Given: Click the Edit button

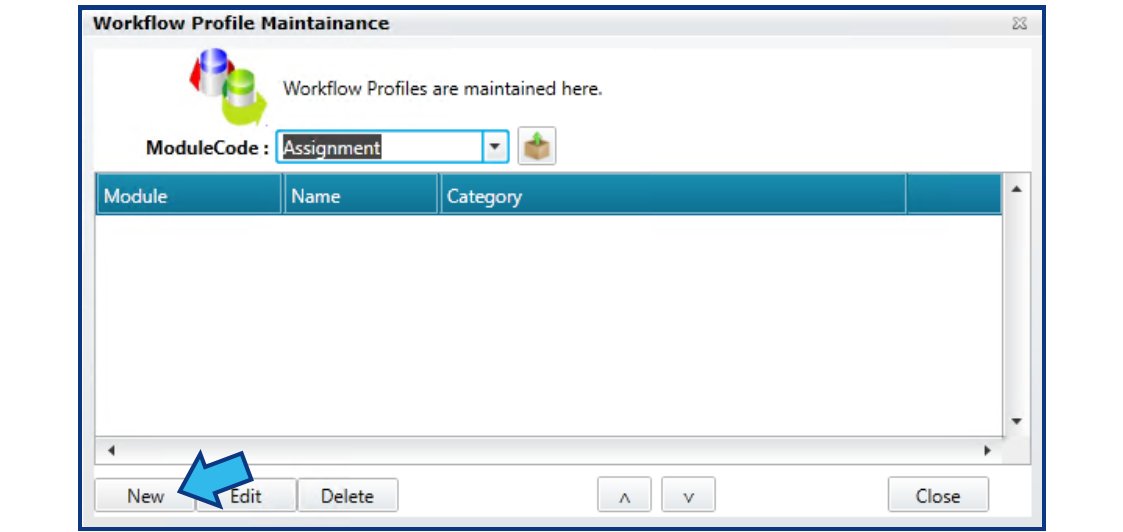Looking at the screenshot, I should point(246,495).
